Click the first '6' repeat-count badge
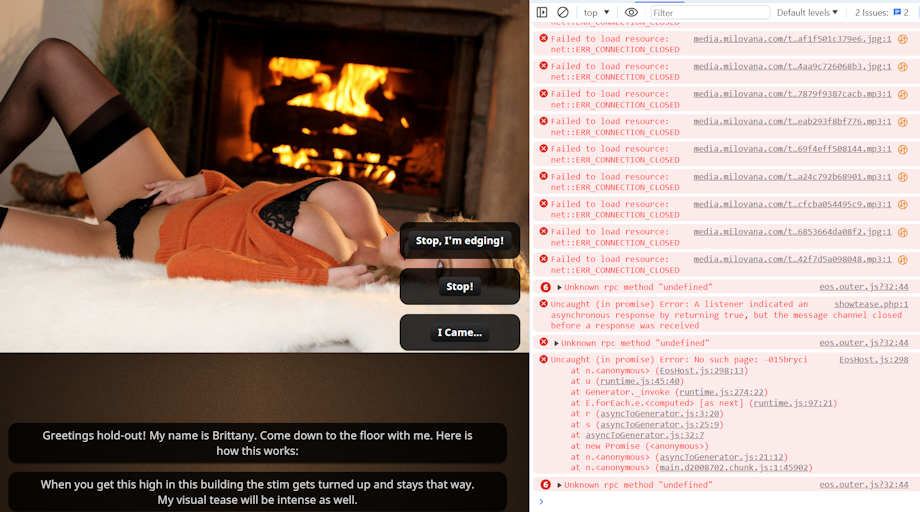Viewport: 920px width, 512px height. point(545,287)
